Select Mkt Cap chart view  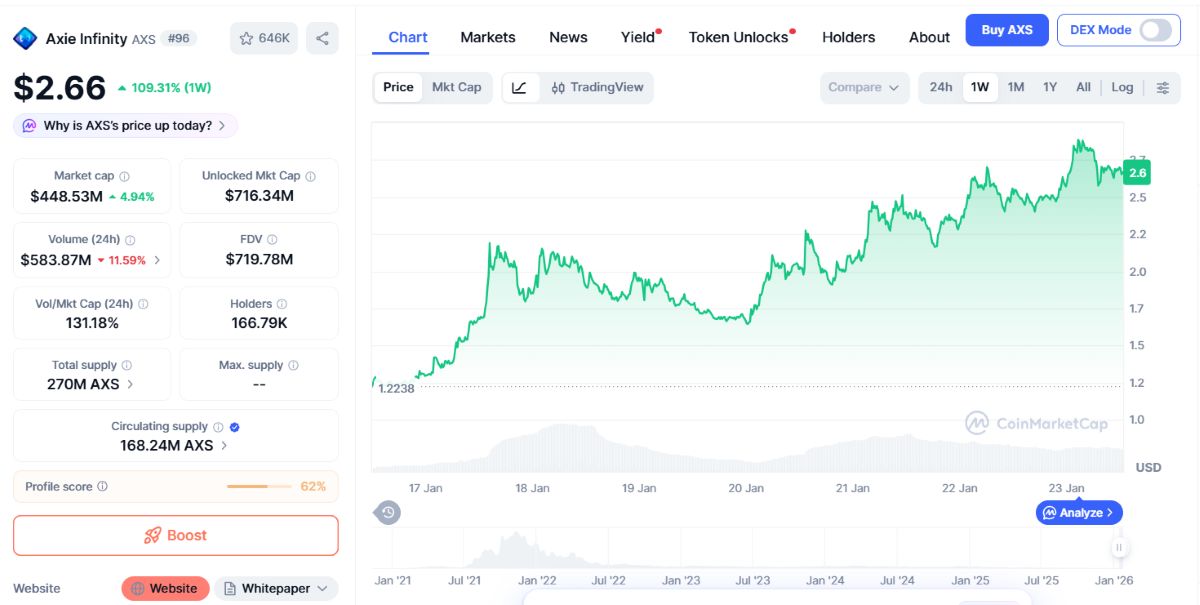pos(457,87)
